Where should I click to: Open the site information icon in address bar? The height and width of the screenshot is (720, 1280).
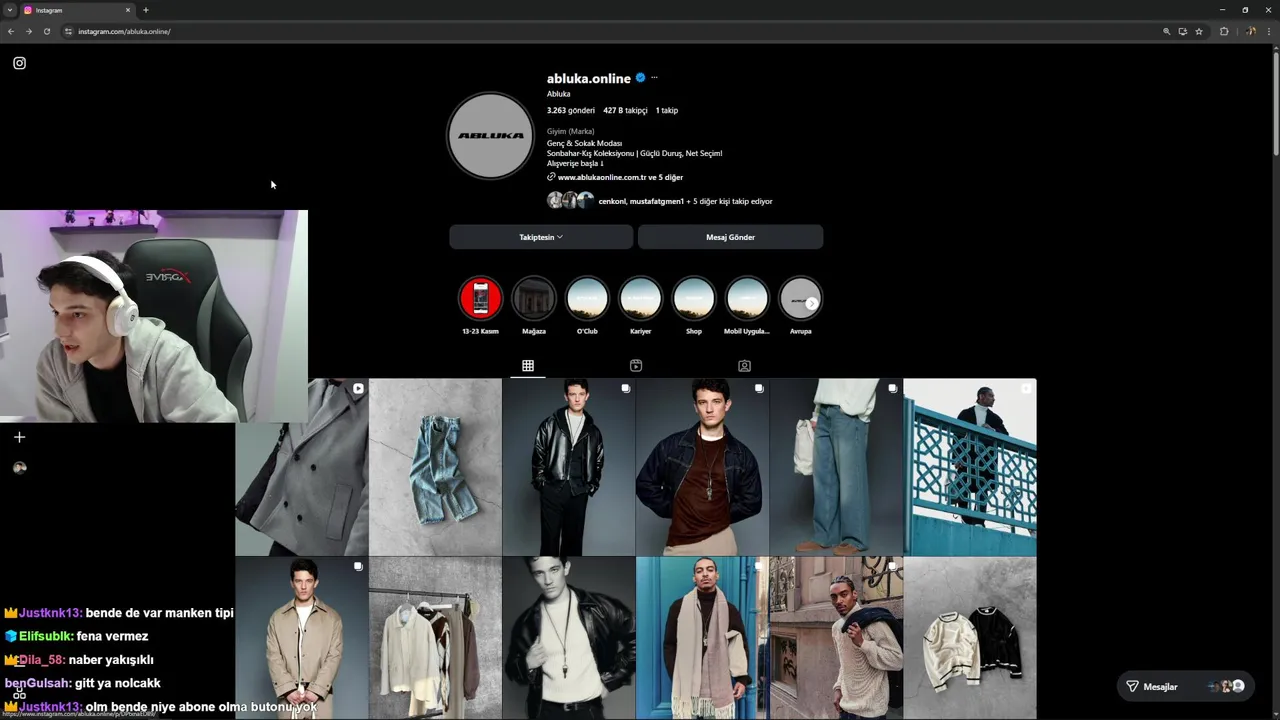(x=68, y=31)
